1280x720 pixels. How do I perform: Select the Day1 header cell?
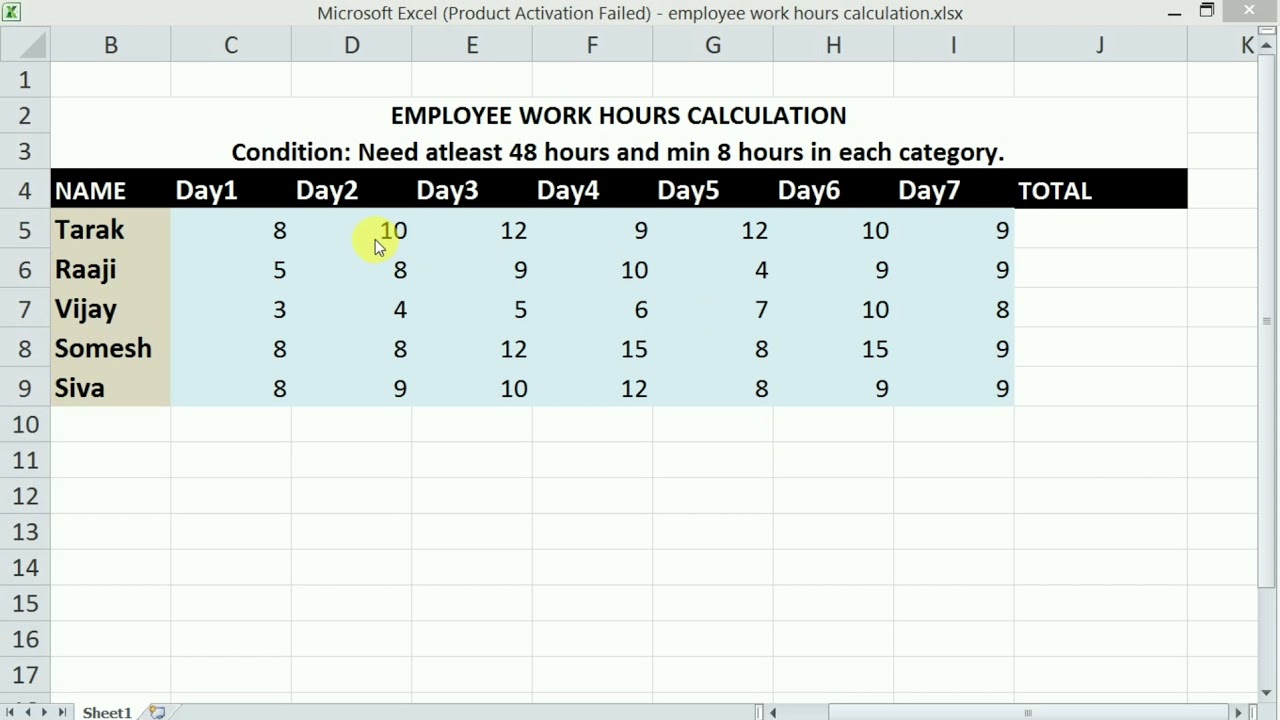tap(231, 190)
